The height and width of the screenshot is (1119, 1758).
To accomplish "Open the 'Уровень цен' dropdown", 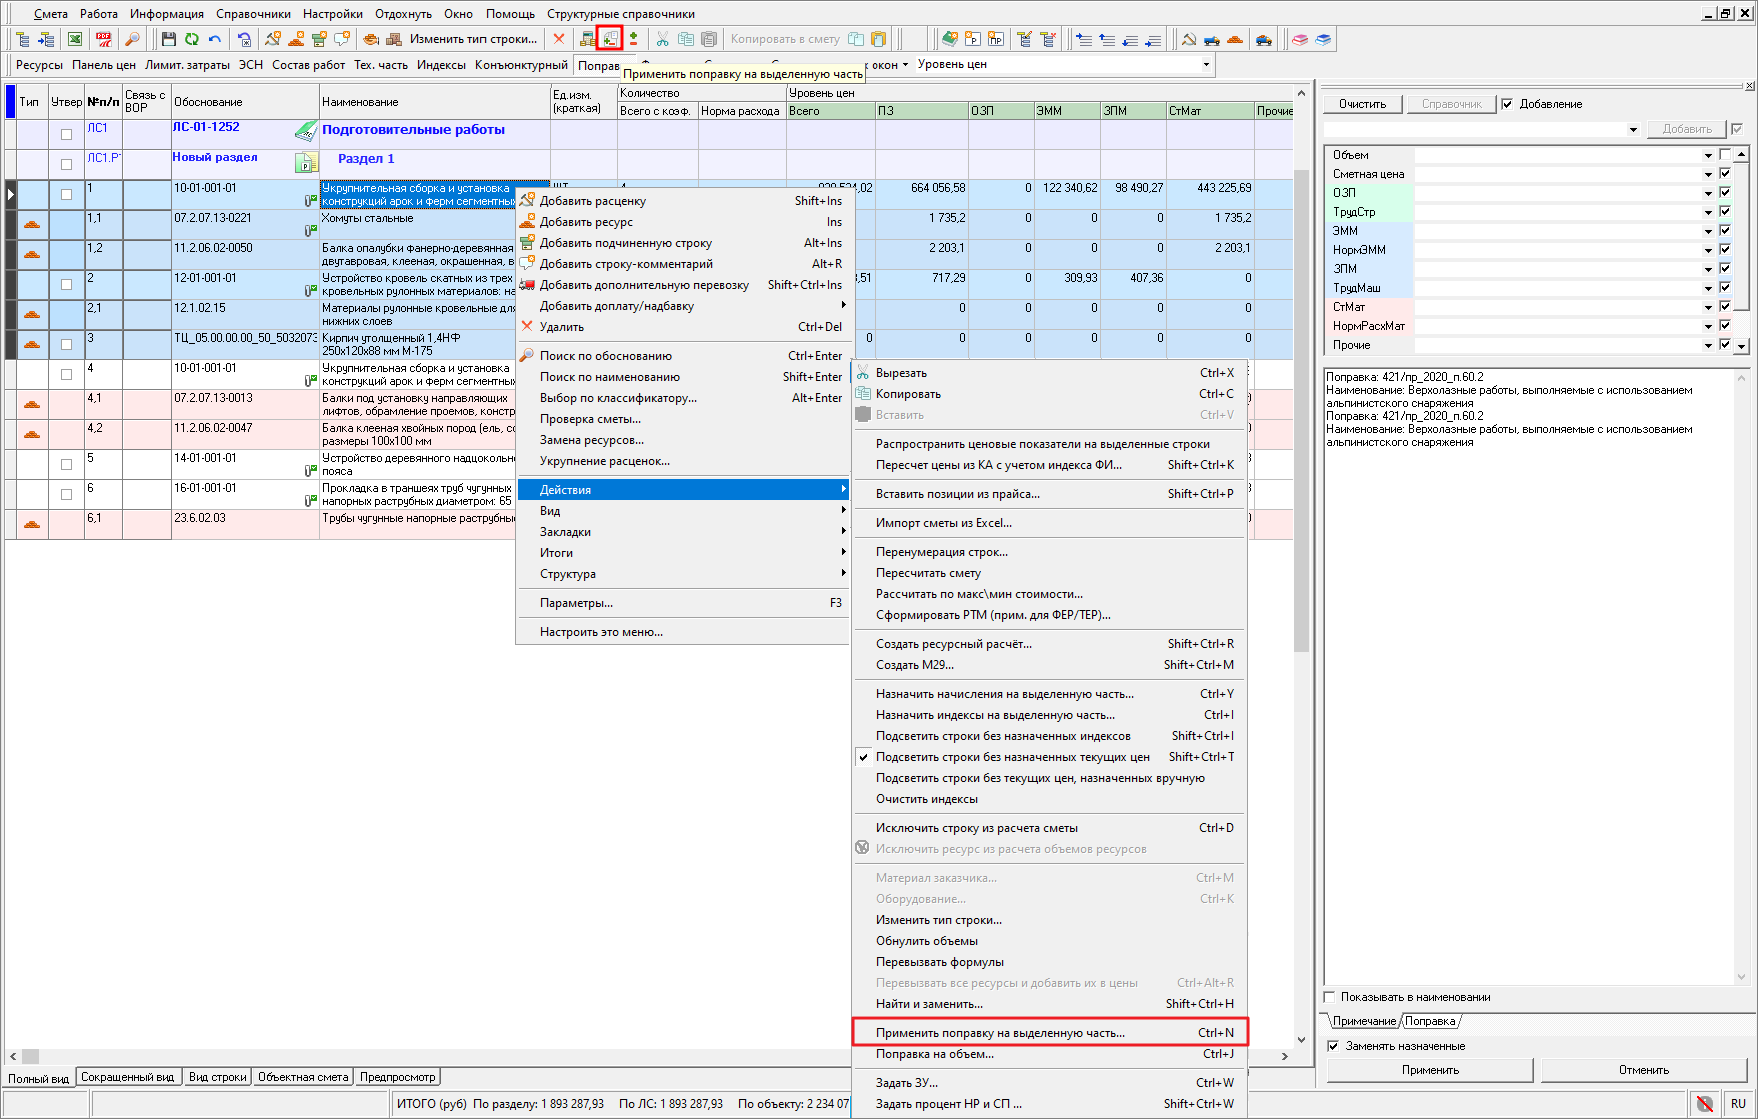I will (1206, 64).
